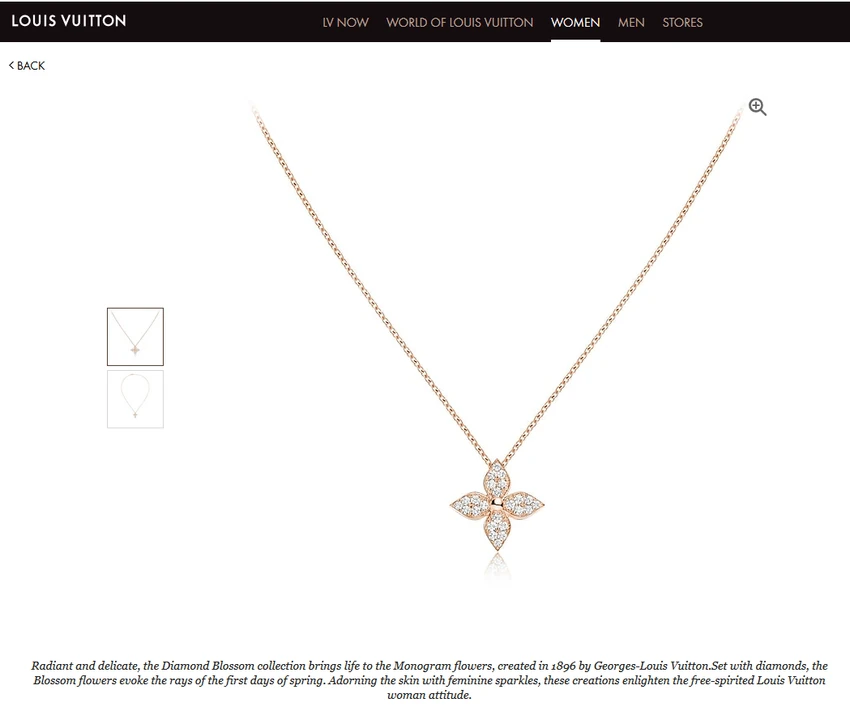850x728 pixels.
Task: Click the diamond flower pendant center bead
Action: [x=497, y=504]
